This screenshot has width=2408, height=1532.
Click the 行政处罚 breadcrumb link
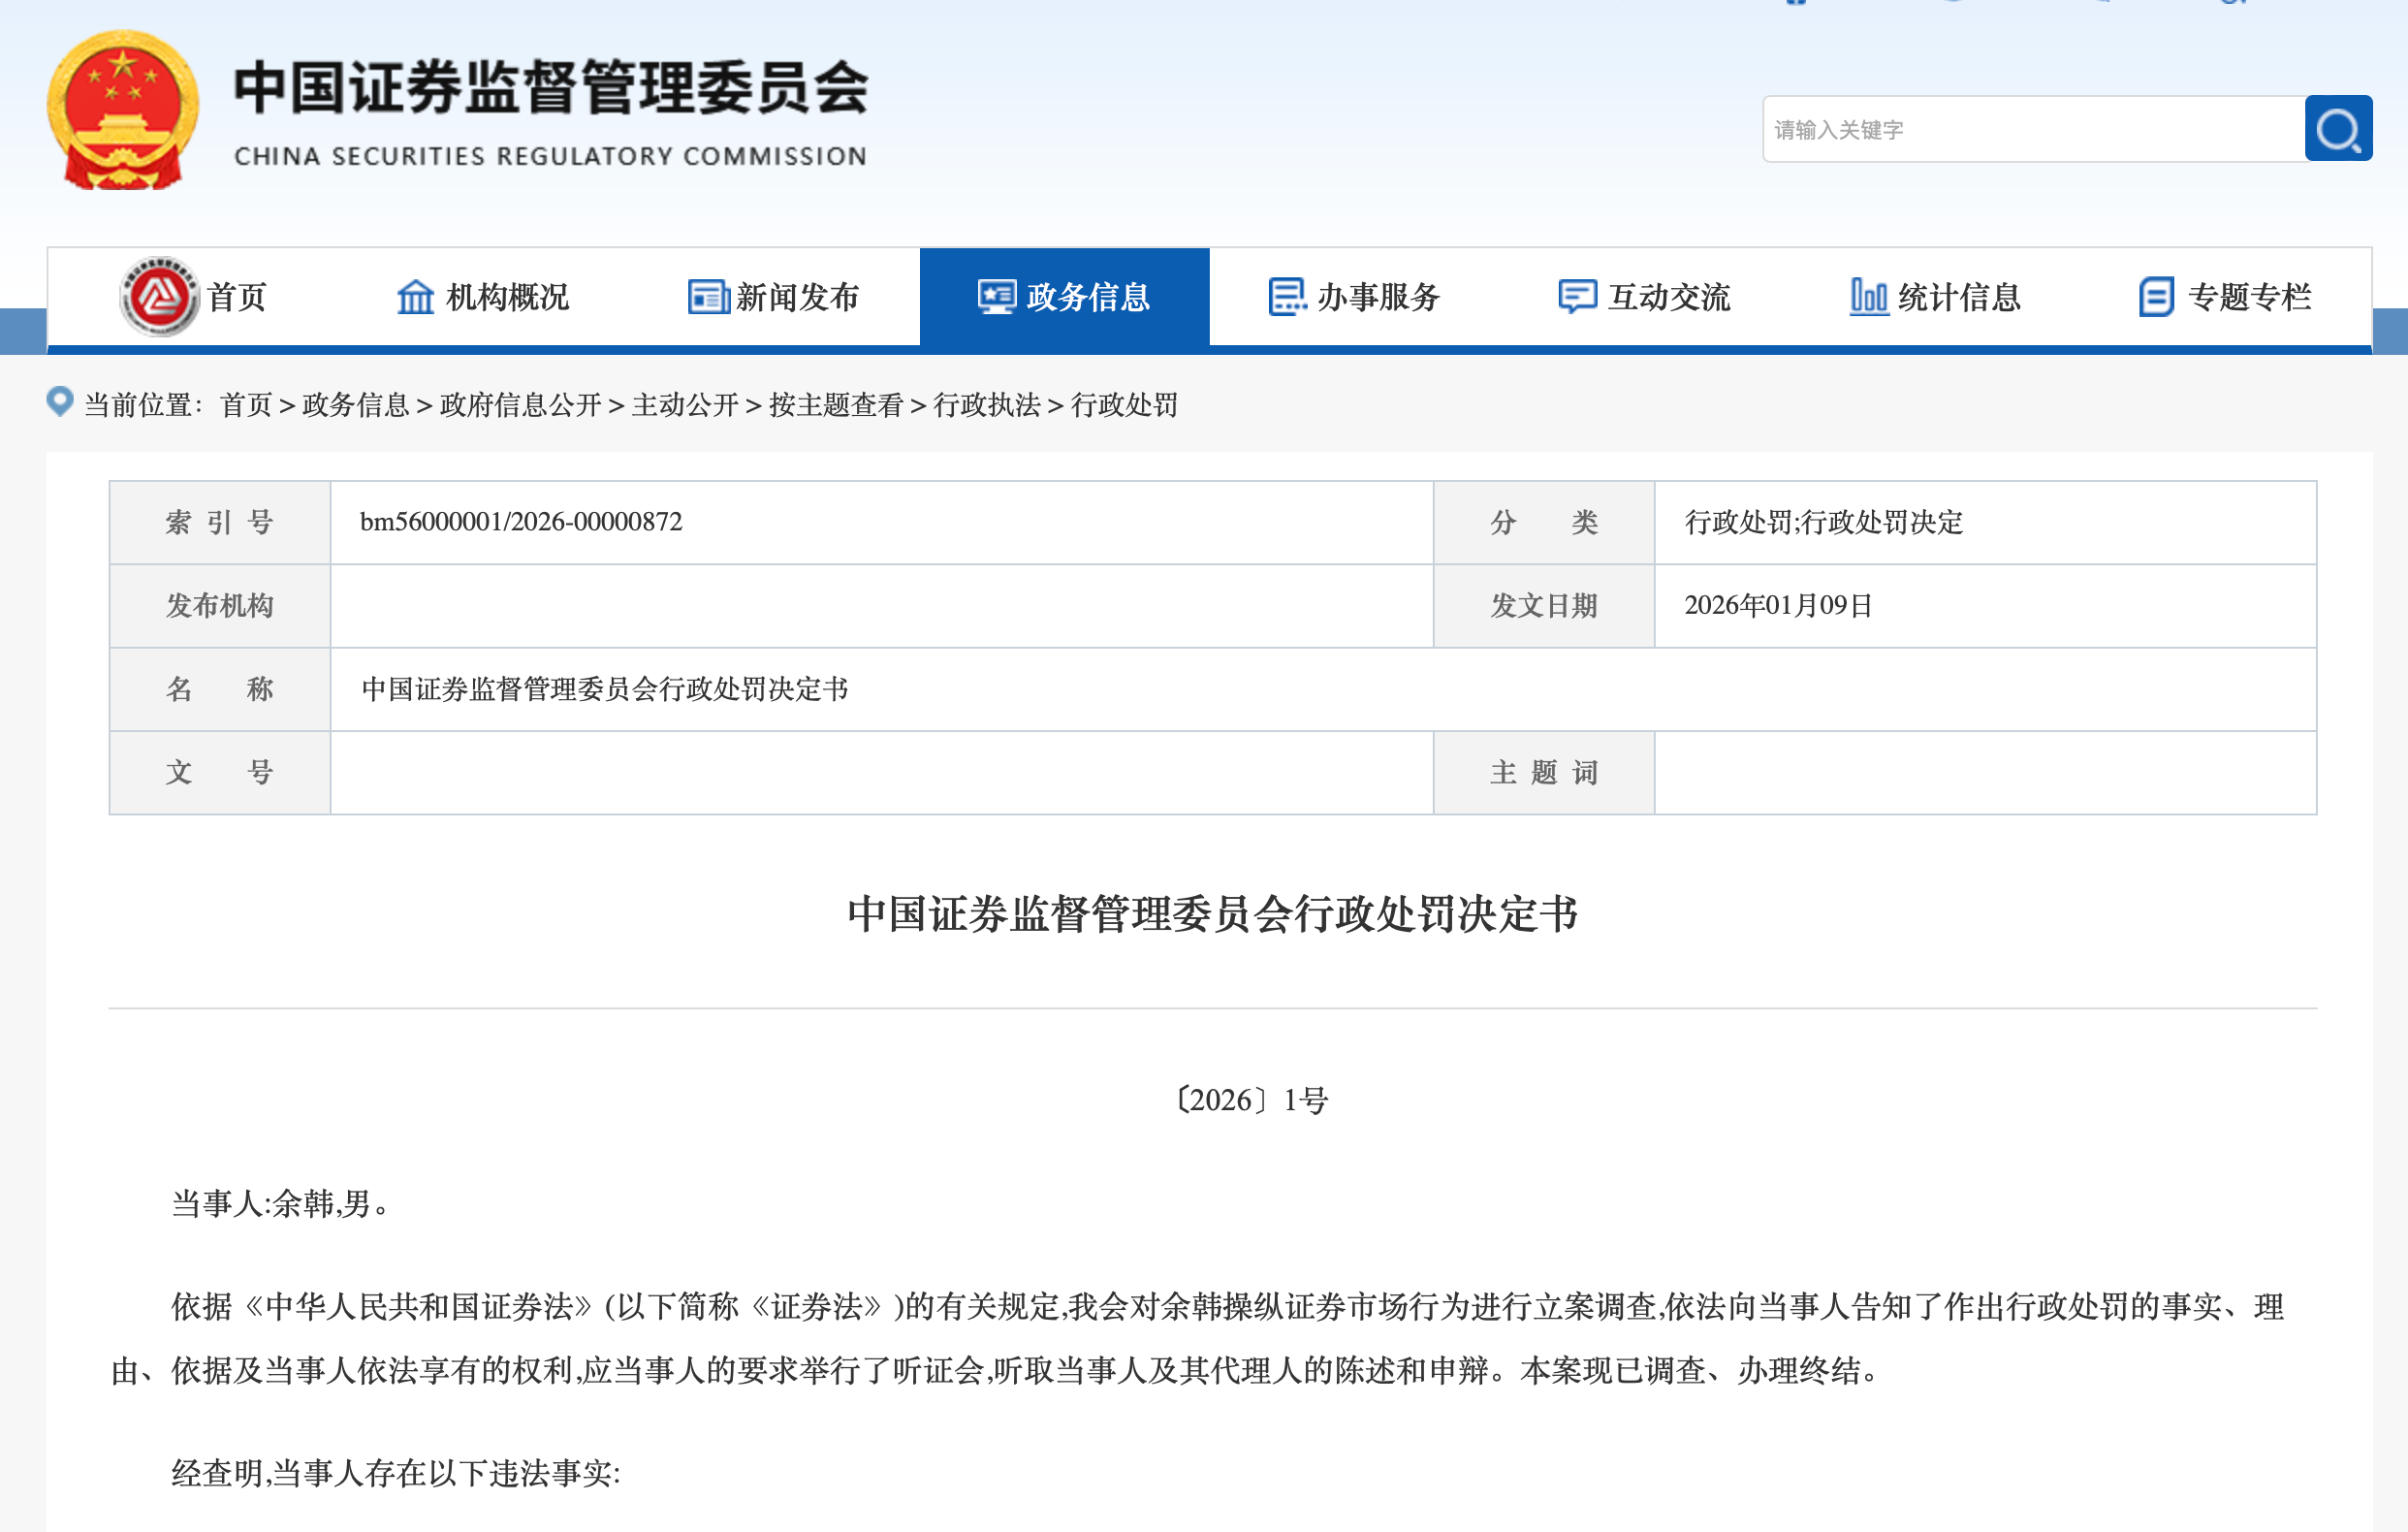point(1125,406)
